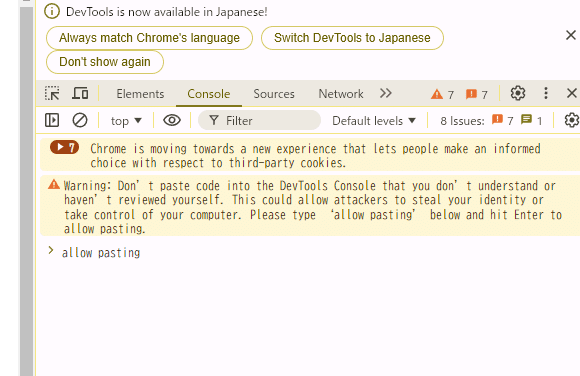This screenshot has height=376, width=580.
Task: Open the Sources tab
Action: pos(274,94)
